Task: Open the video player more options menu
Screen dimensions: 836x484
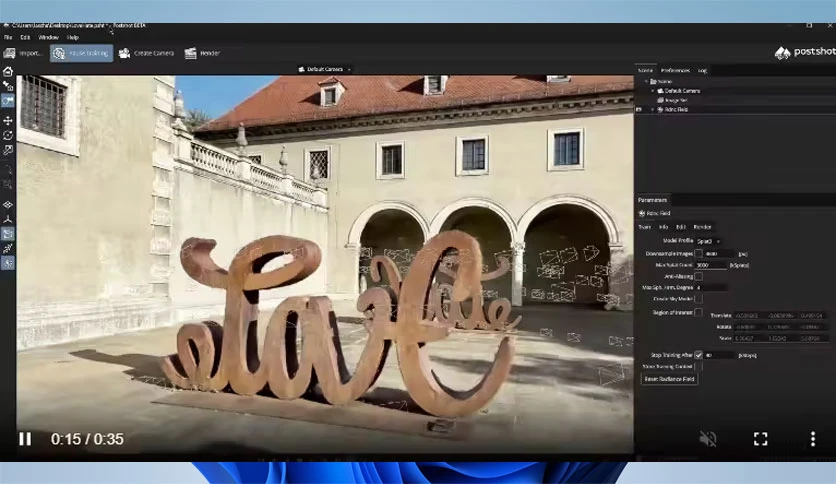Action: coord(813,439)
